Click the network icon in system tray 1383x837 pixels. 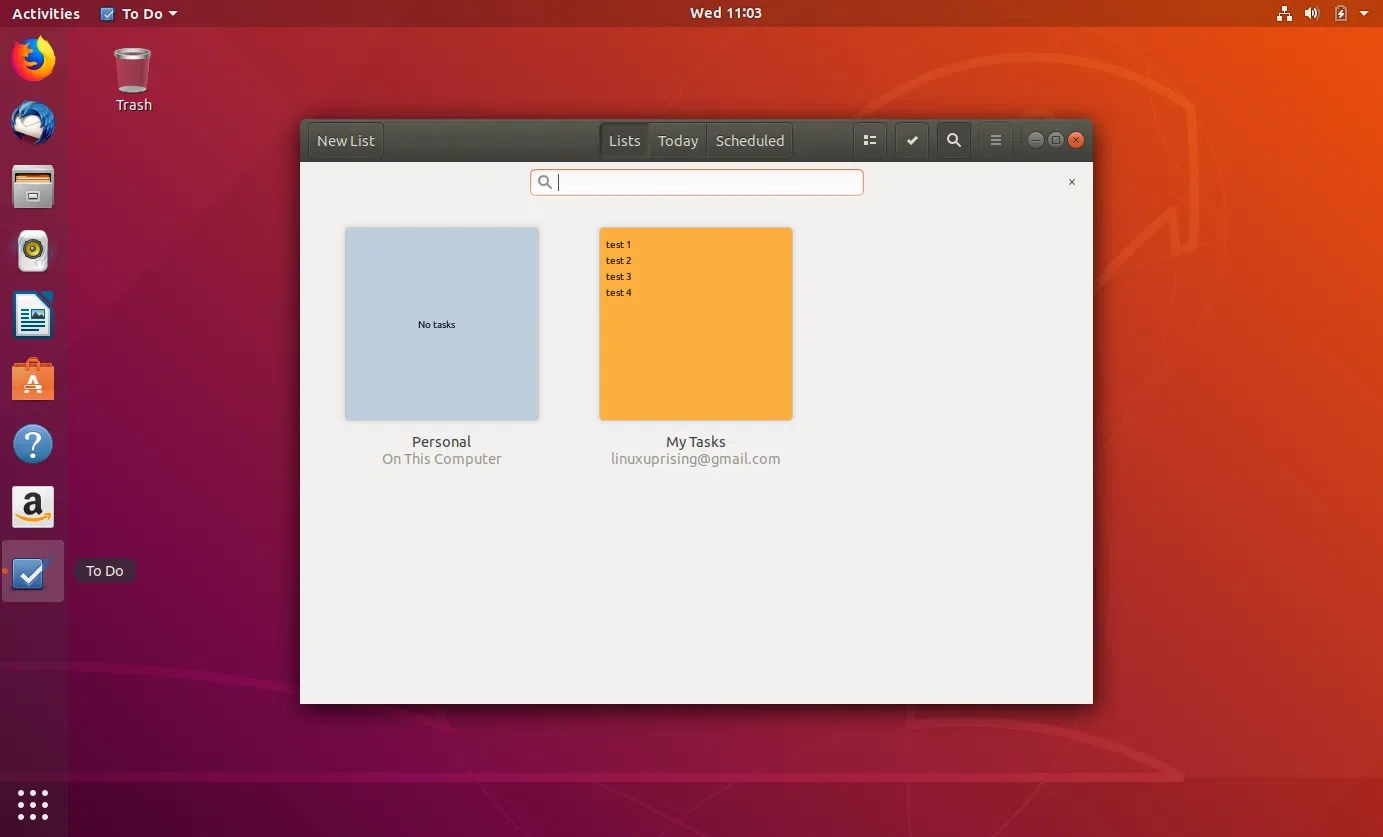[x=1285, y=14]
